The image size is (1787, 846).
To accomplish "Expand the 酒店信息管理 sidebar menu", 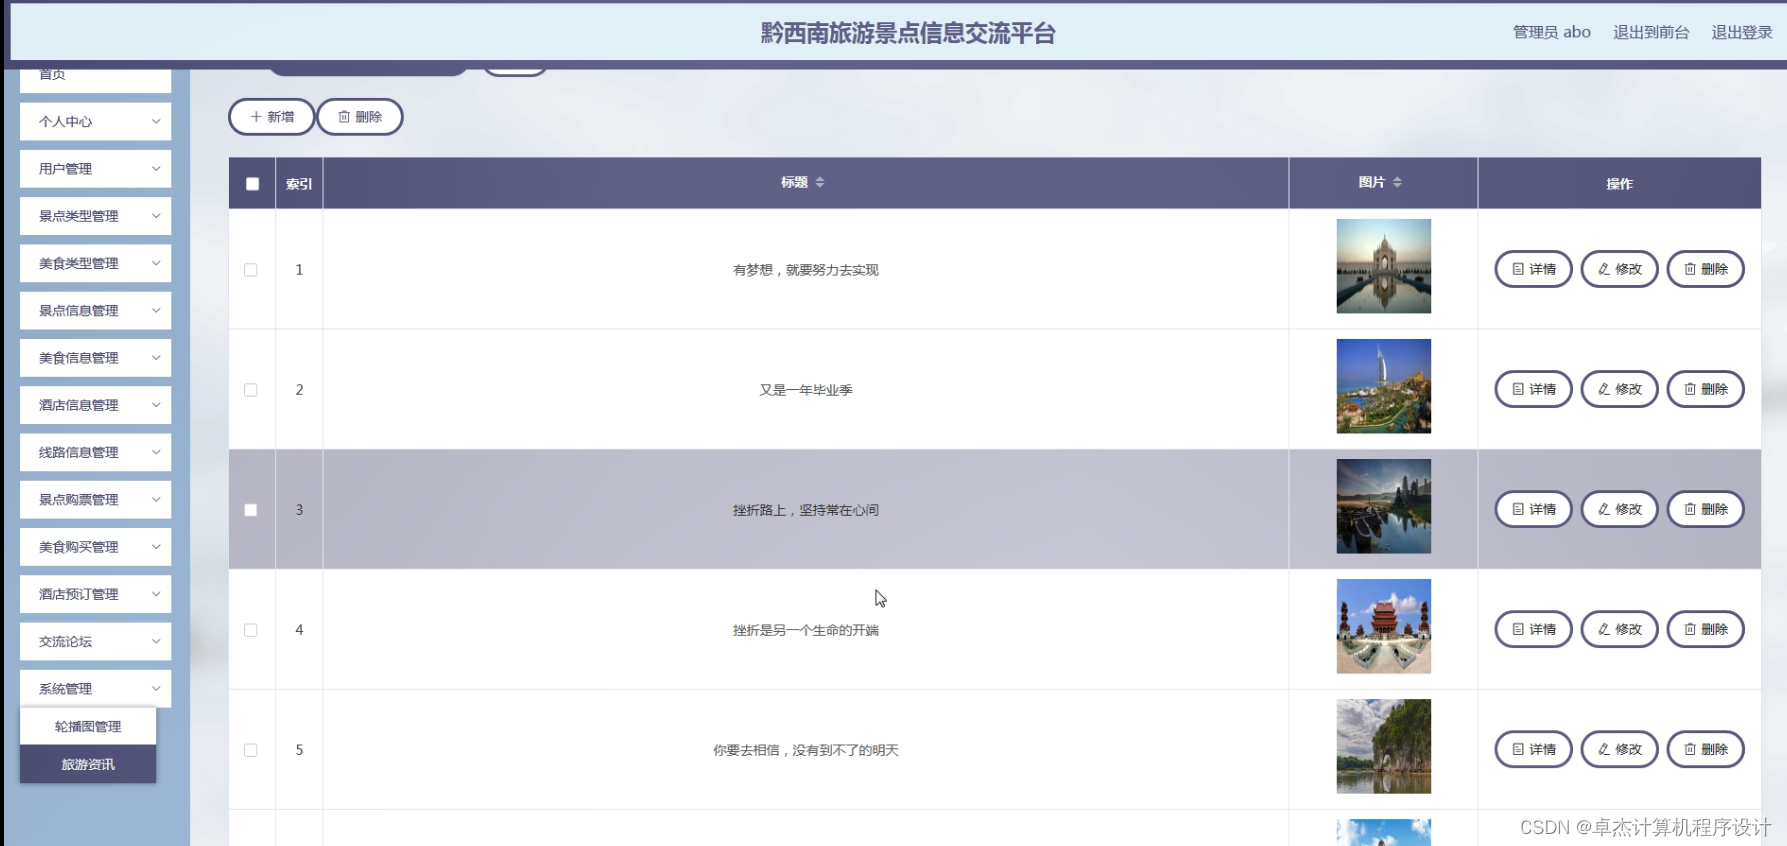I will pyautogui.click(x=95, y=405).
